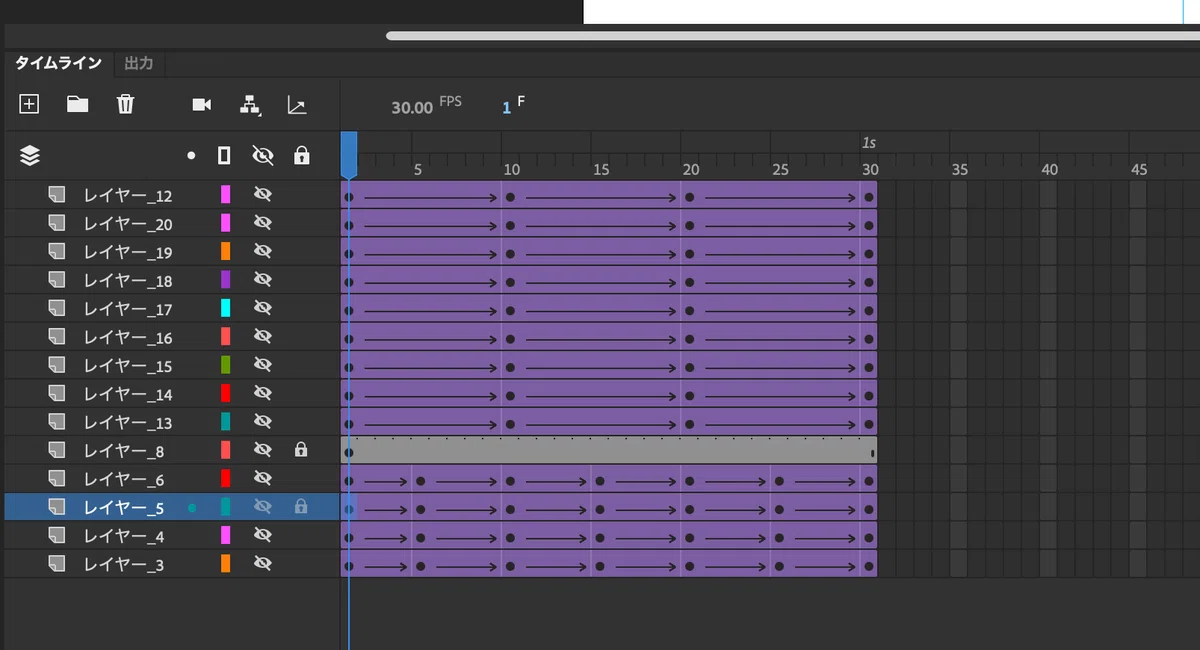Toggle layer parenting view icon
Viewport: 1200px width, 650px height.
pyautogui.click(x=250, y=104)
